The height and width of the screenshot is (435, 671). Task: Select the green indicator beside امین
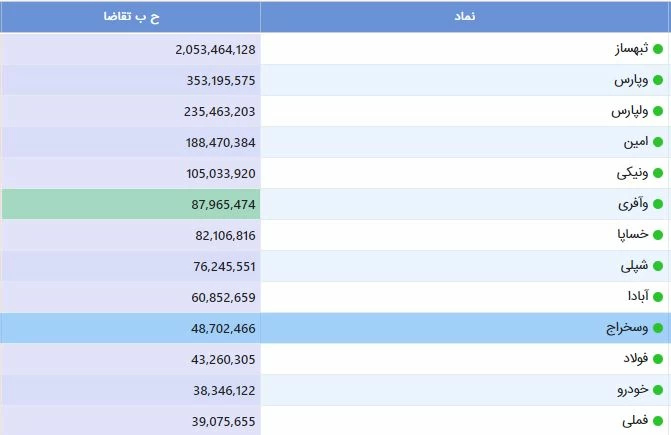coord(657,142)
